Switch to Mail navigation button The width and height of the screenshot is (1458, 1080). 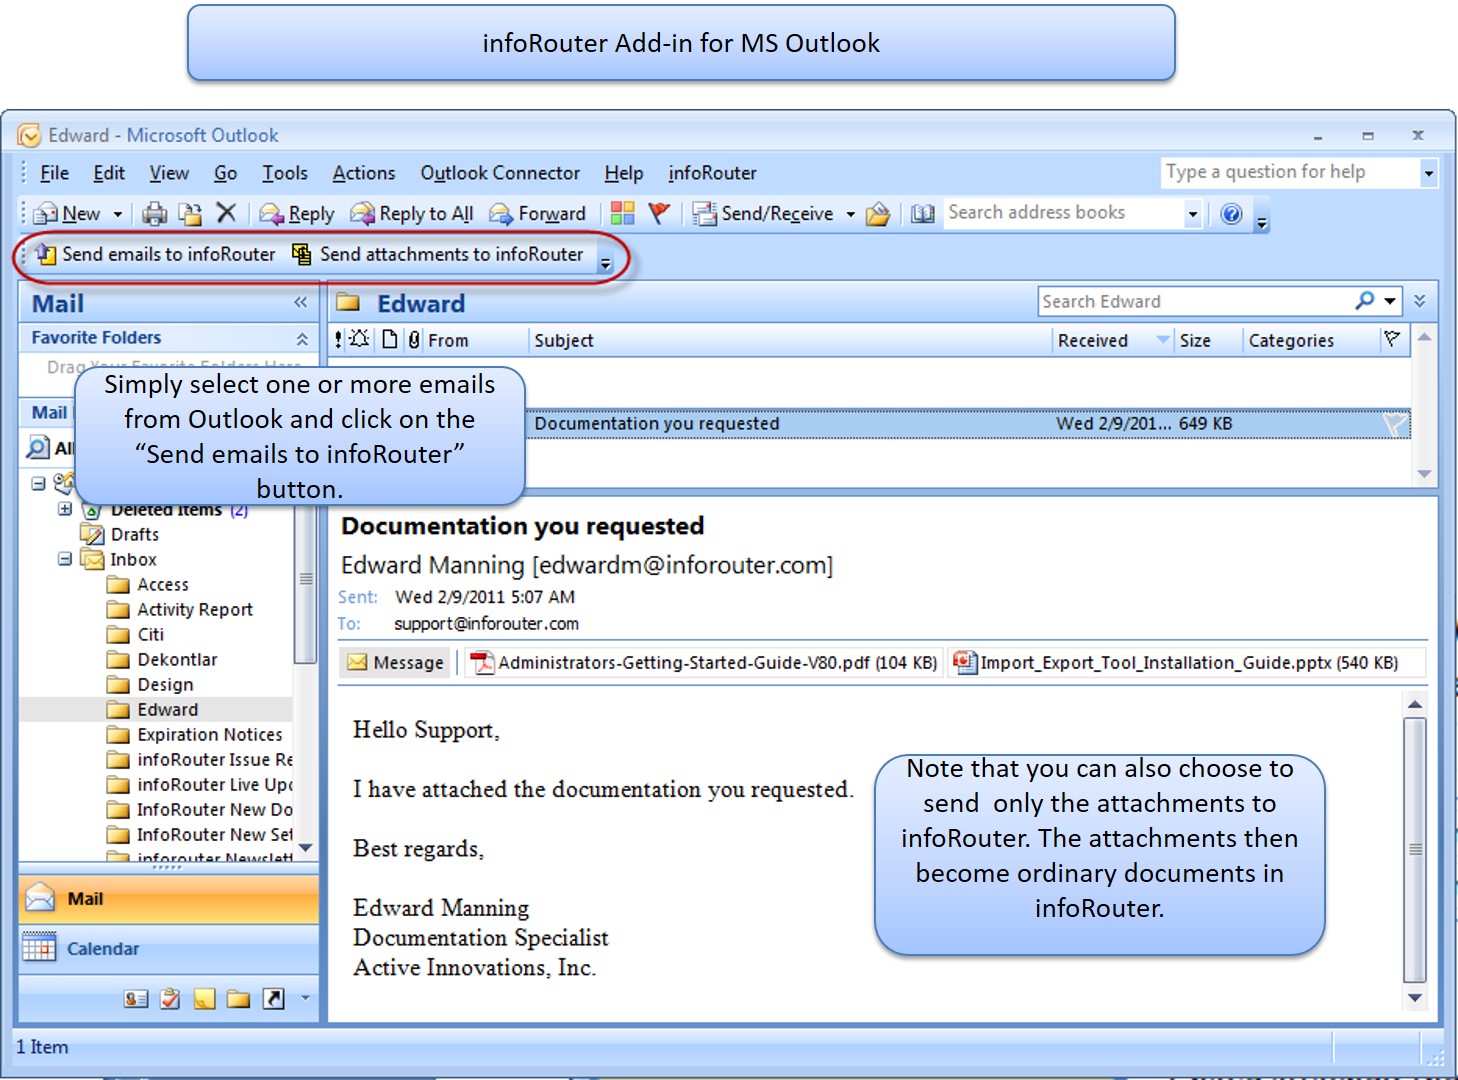tap(168, 899)
